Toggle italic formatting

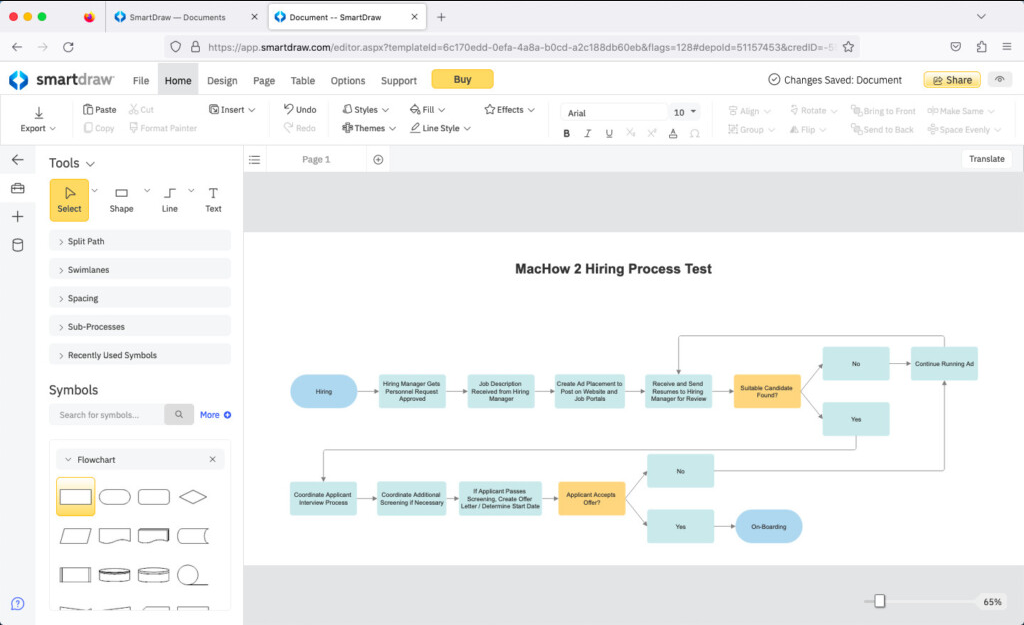click(587, 133)
